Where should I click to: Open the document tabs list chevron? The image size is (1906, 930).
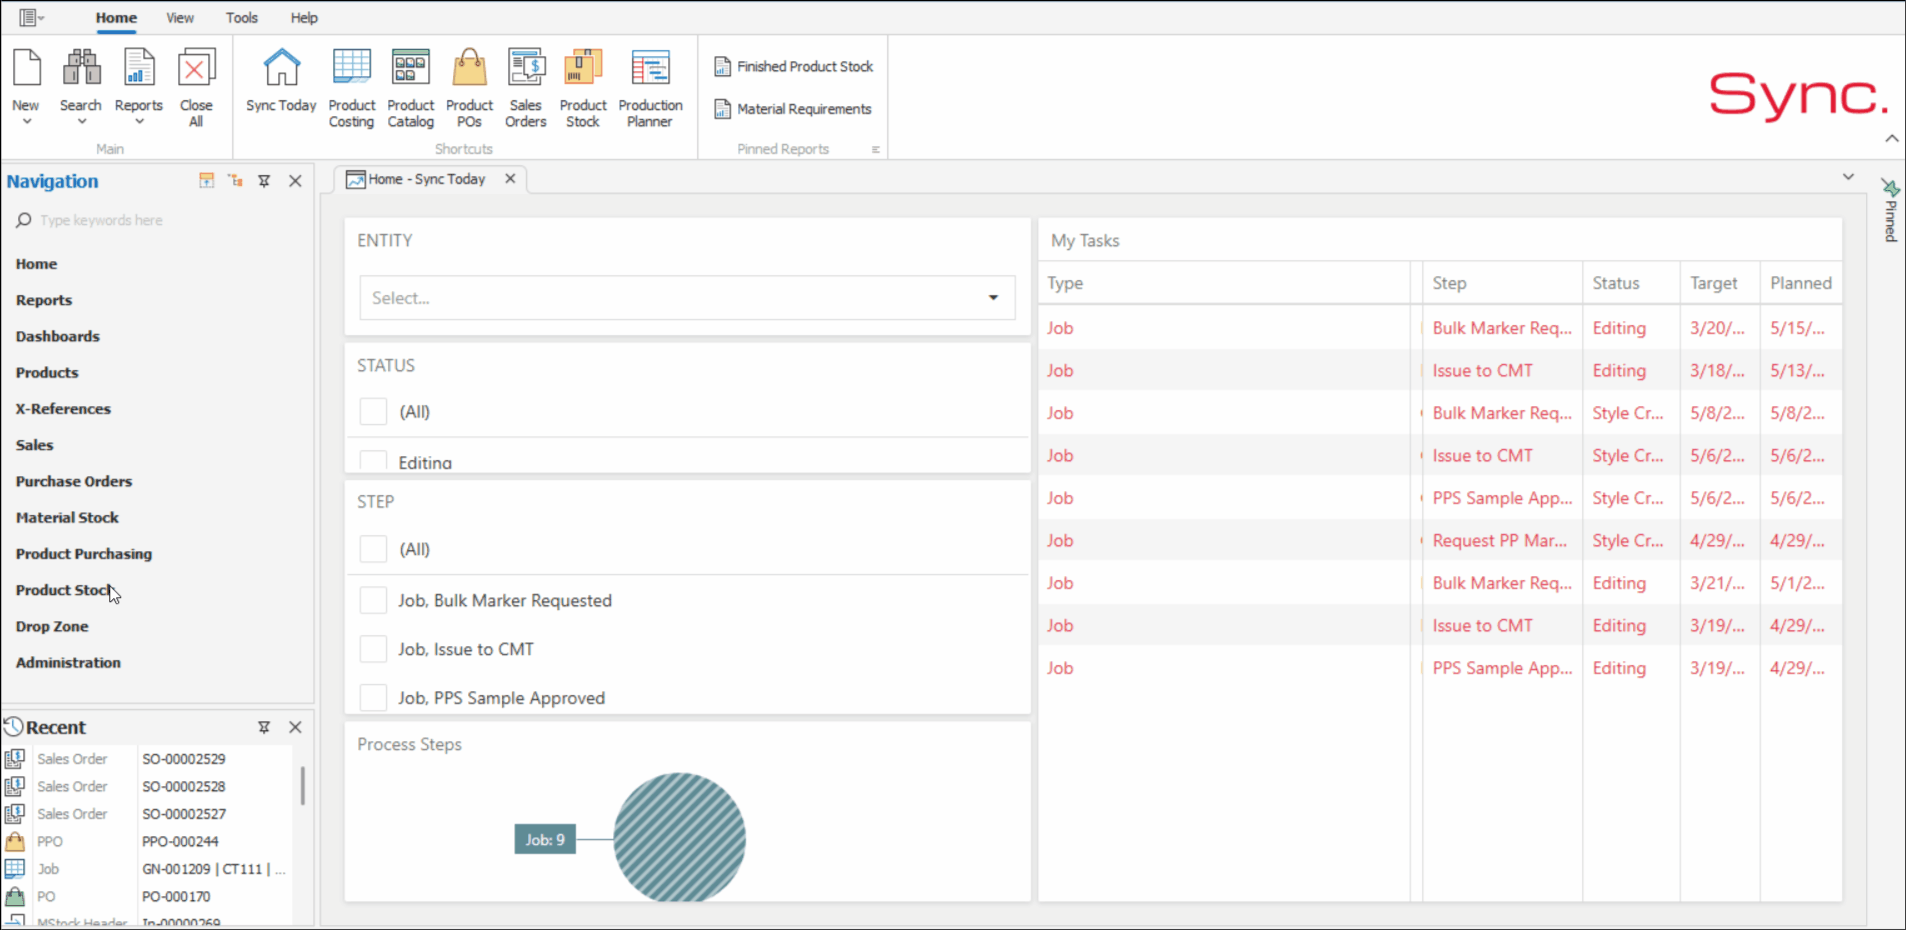click(1848, 177)
